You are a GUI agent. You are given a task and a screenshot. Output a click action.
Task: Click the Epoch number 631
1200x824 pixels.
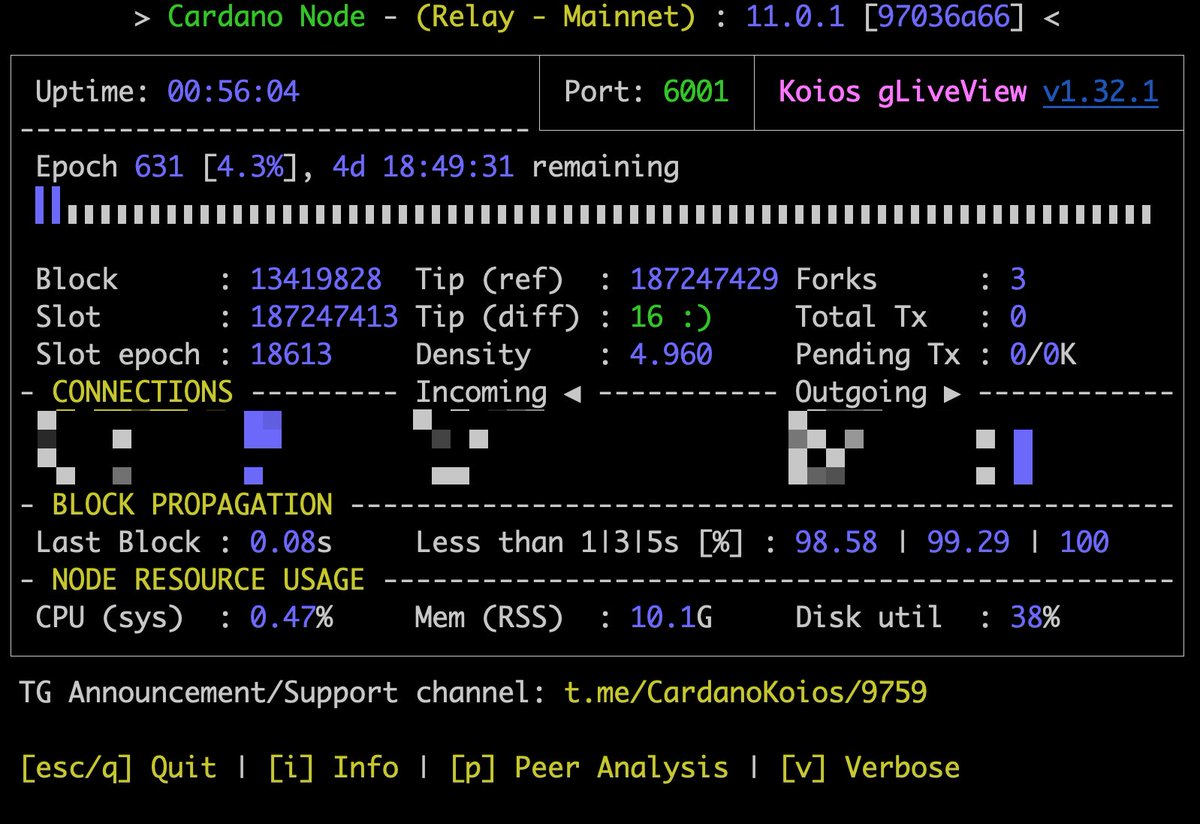click(159, 166)
